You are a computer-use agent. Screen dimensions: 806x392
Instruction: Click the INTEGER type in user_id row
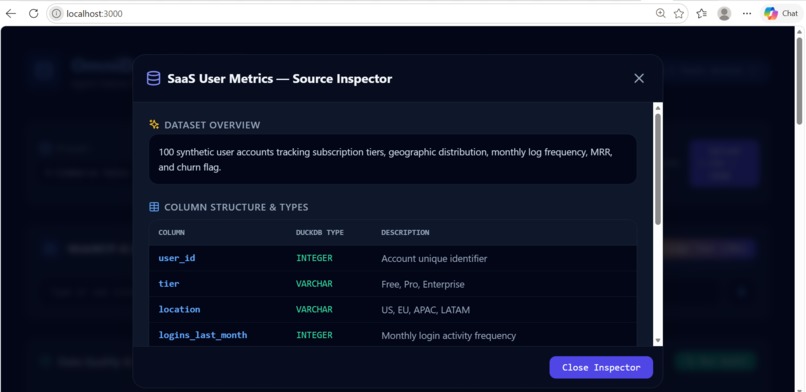point(314,258)
